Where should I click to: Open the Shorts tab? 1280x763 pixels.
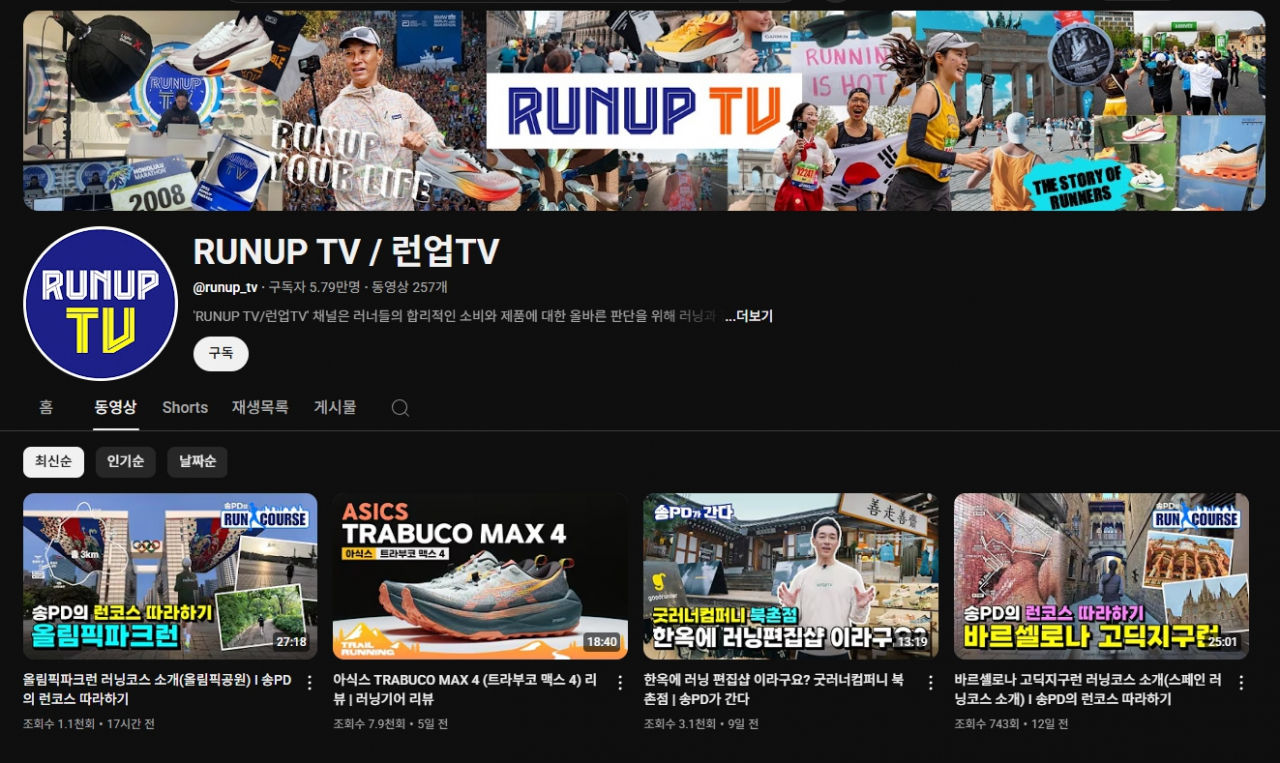[185, 407]
